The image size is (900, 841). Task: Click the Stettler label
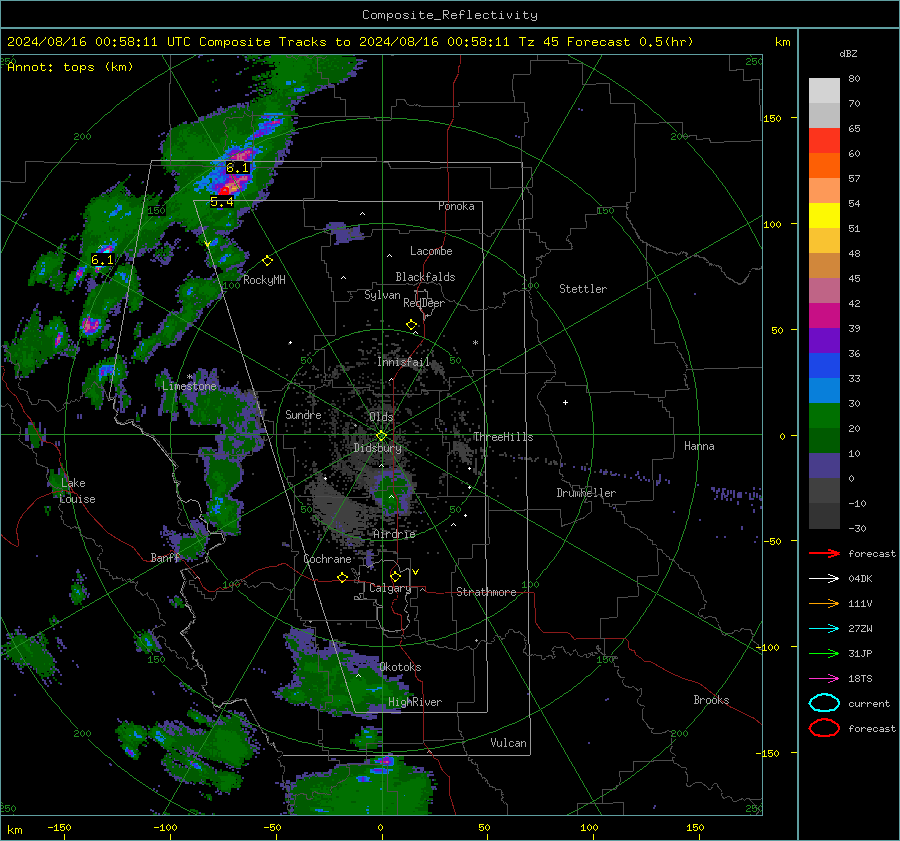pyautogui.click(x=583, y=289)
